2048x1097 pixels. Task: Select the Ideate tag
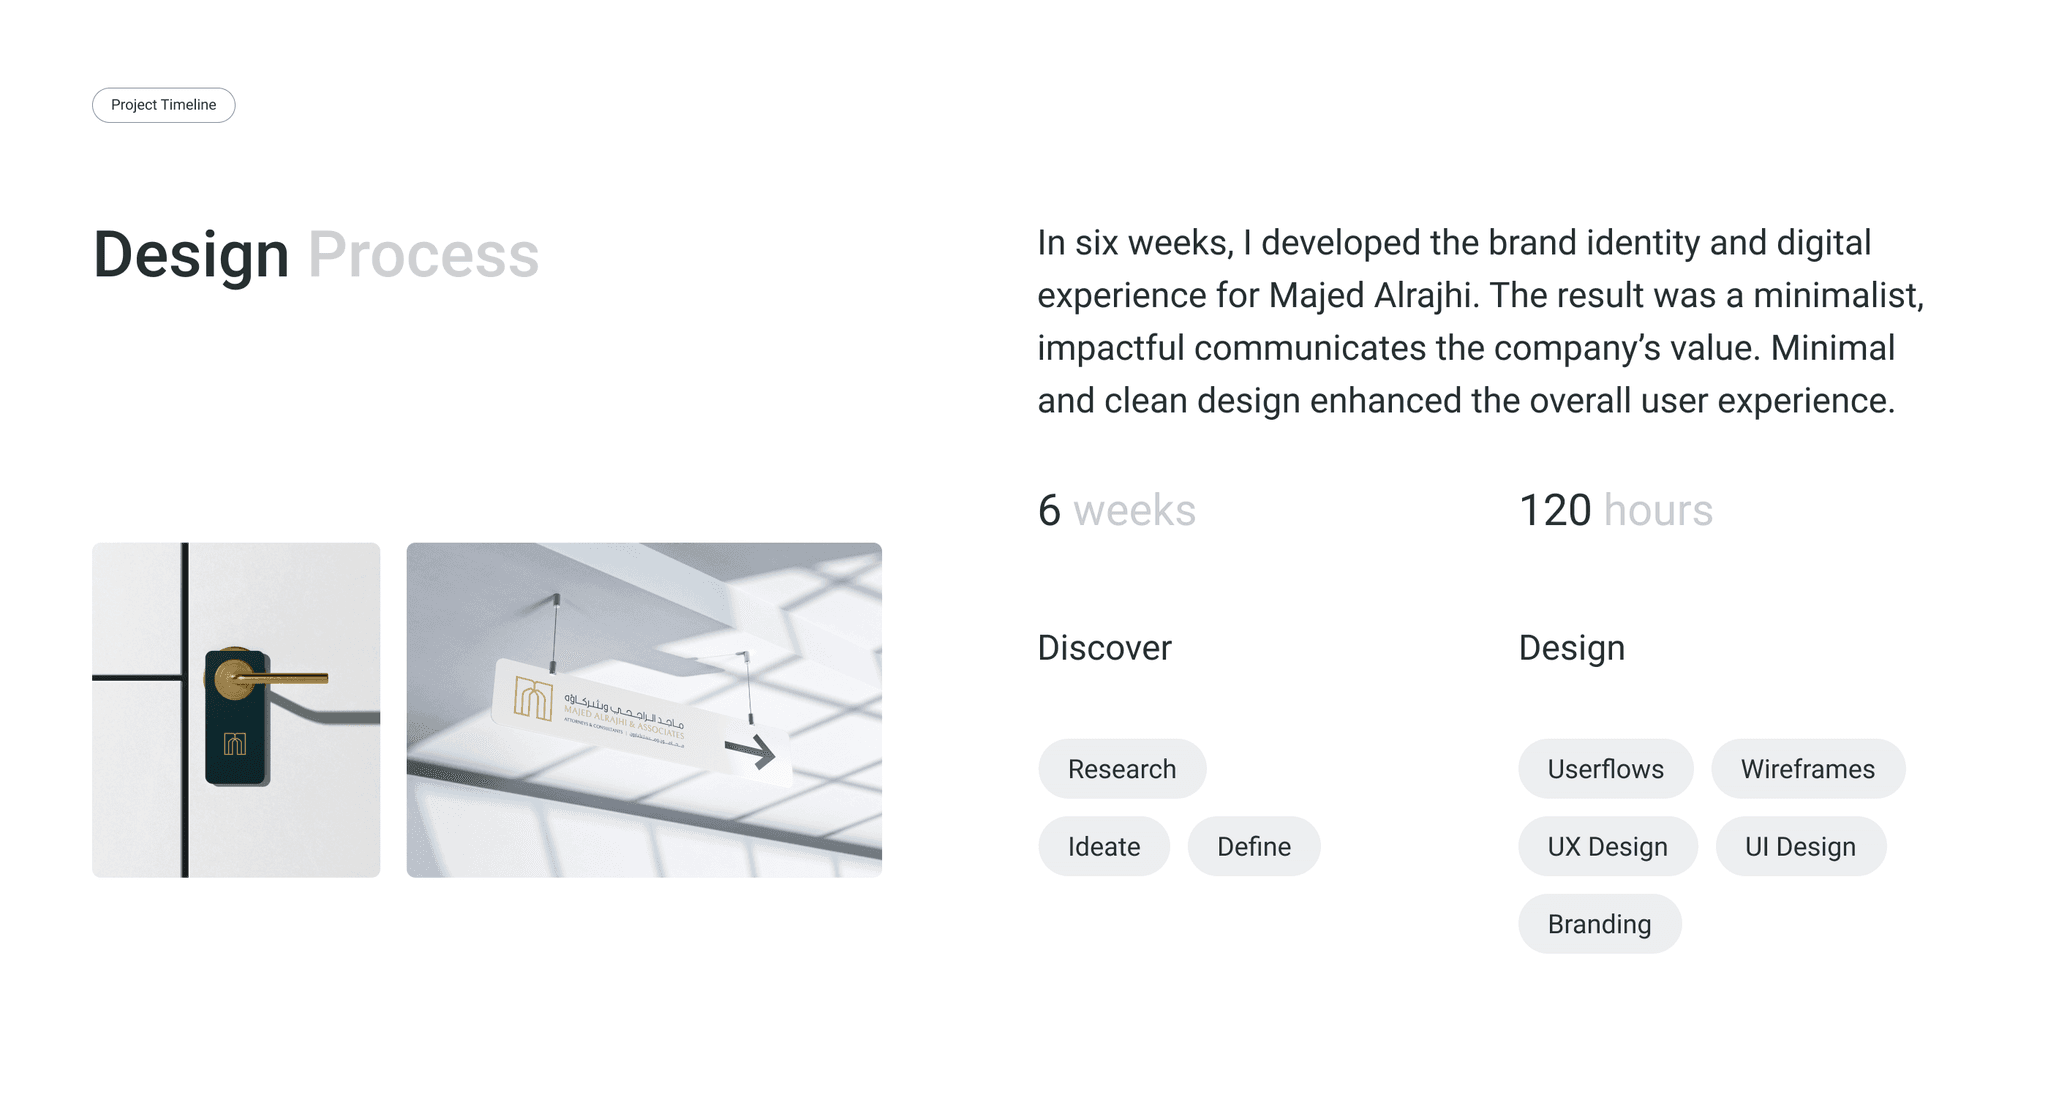tap(1103, 847)
